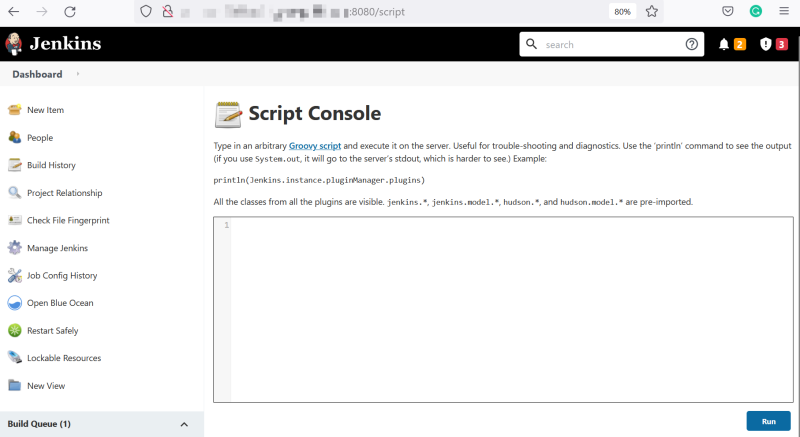Click the New View folder icon
Viewport: 800px width, 437px height.
point(15,385)
